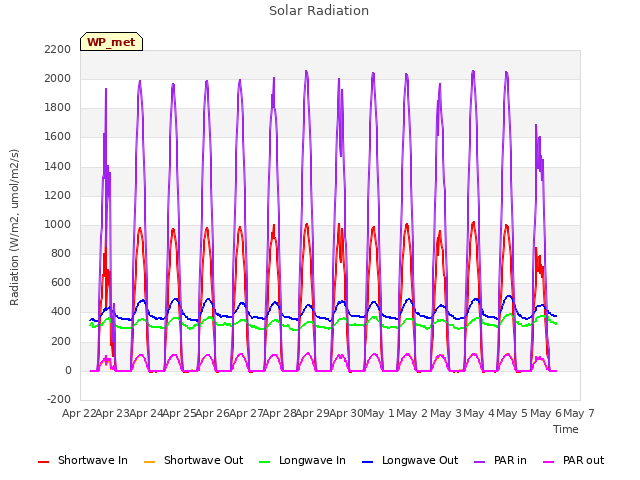Image resolution: width=640 pixels, height=480 pixels.
Task: Click the Apr 22 x-axis date label
Action: tap(79, 413)
